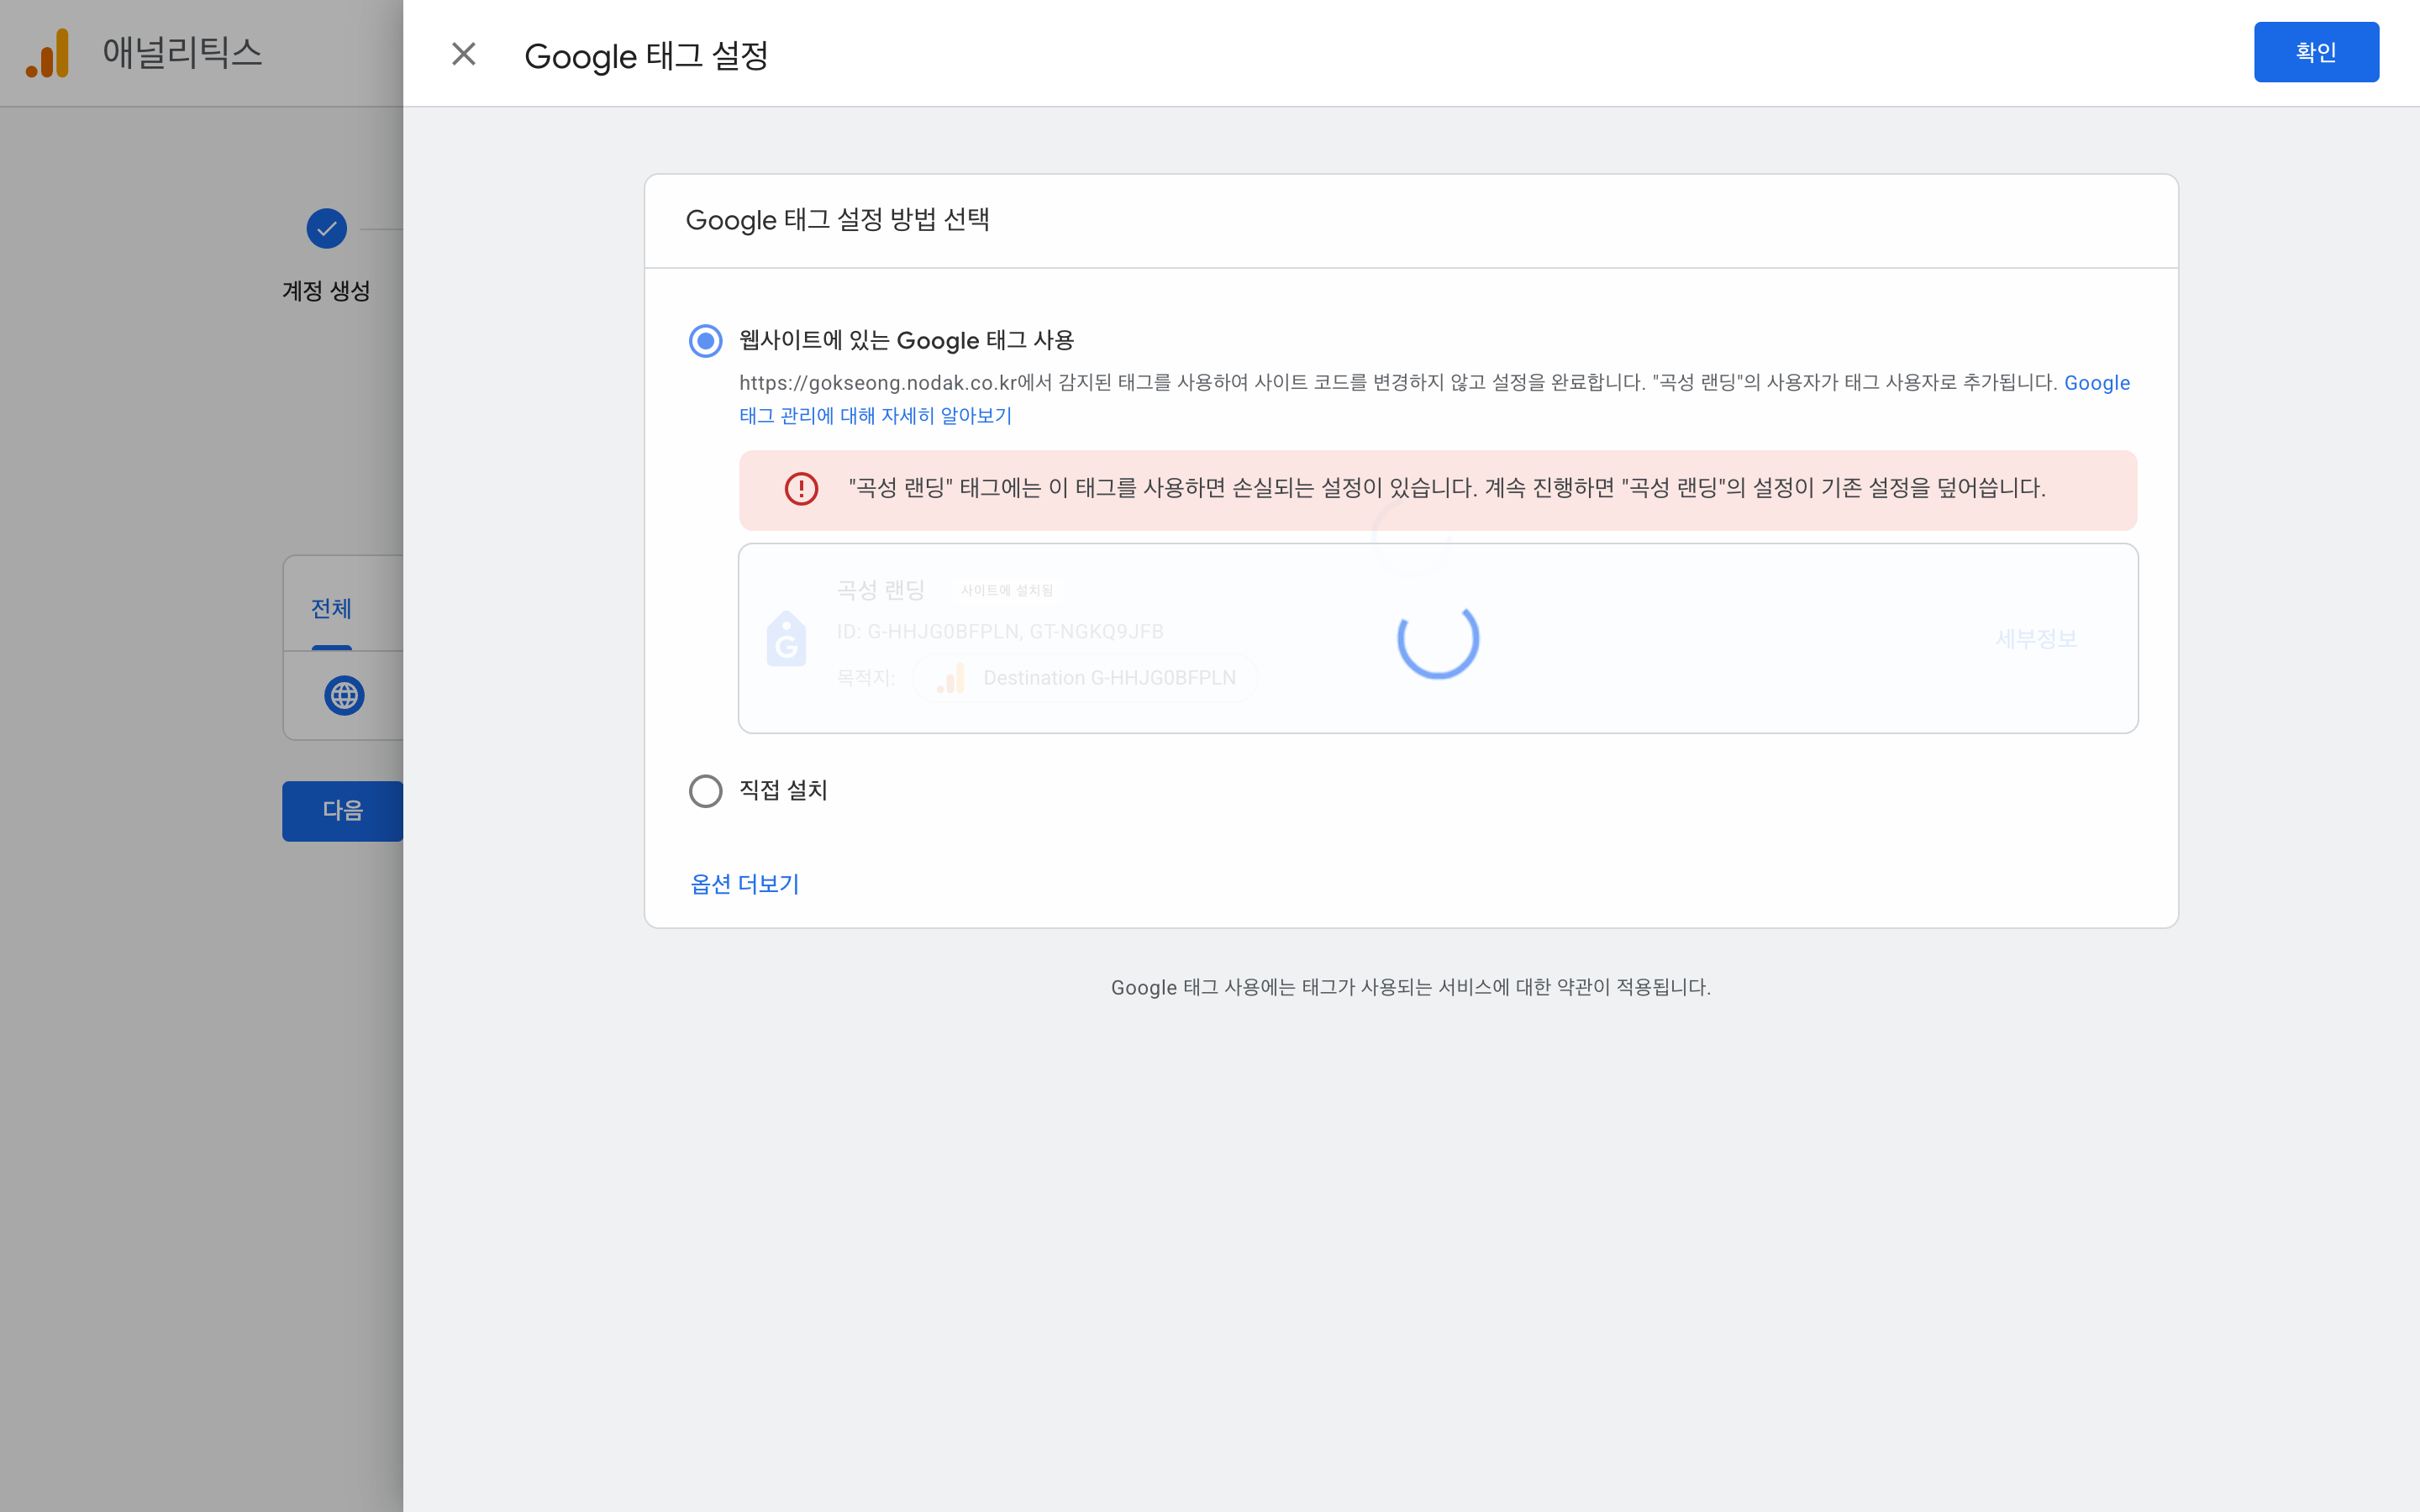Image resolution: width=2420 pixels, height=1512 pixels.
Task: Open 옵션 더보기 link
Action: (x=745, y=884)
